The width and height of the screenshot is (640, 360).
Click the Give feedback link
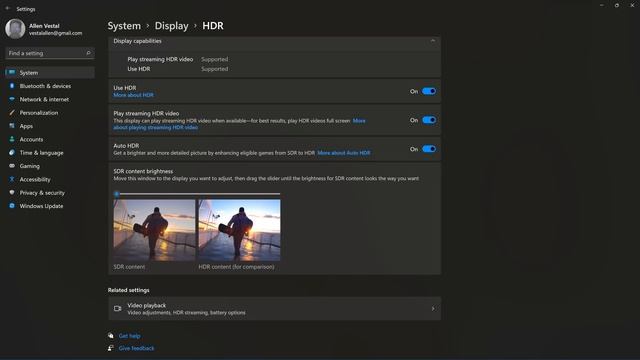(x=136, y=348)
